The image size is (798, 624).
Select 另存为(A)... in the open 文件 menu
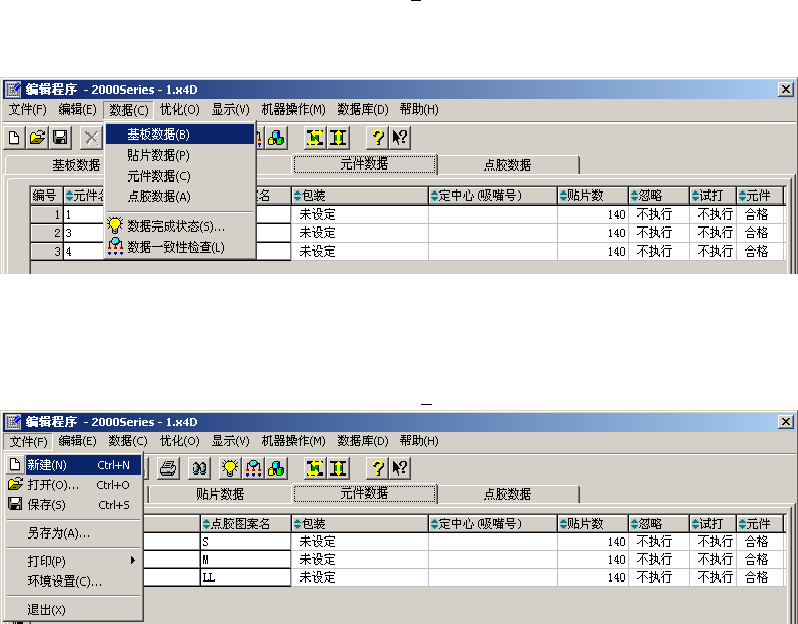click(74, 533)
